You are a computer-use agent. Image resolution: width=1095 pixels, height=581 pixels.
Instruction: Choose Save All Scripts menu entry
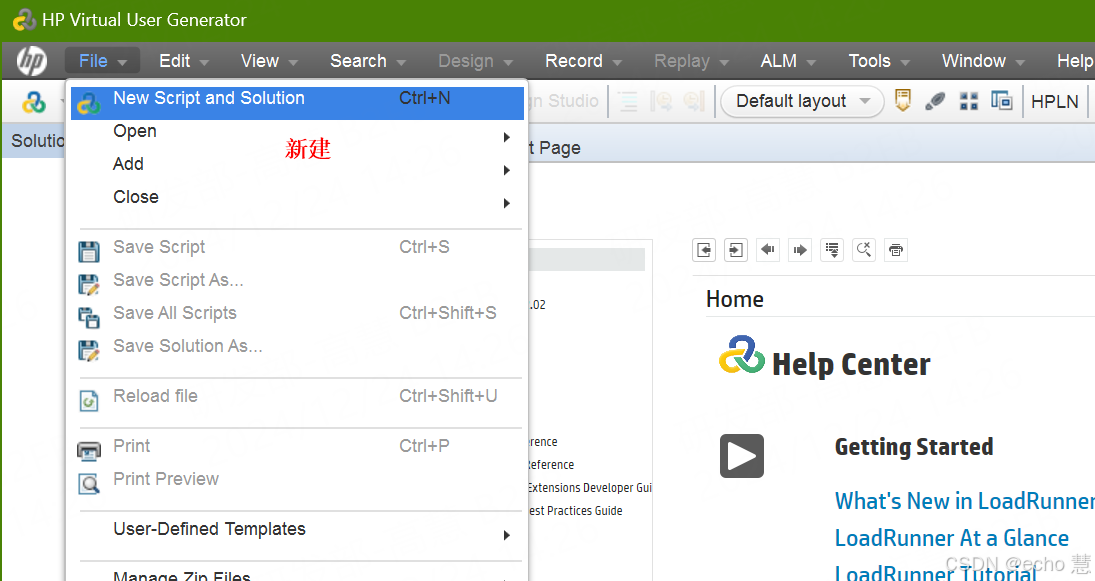pyautogui.click(x=297, y=313)
